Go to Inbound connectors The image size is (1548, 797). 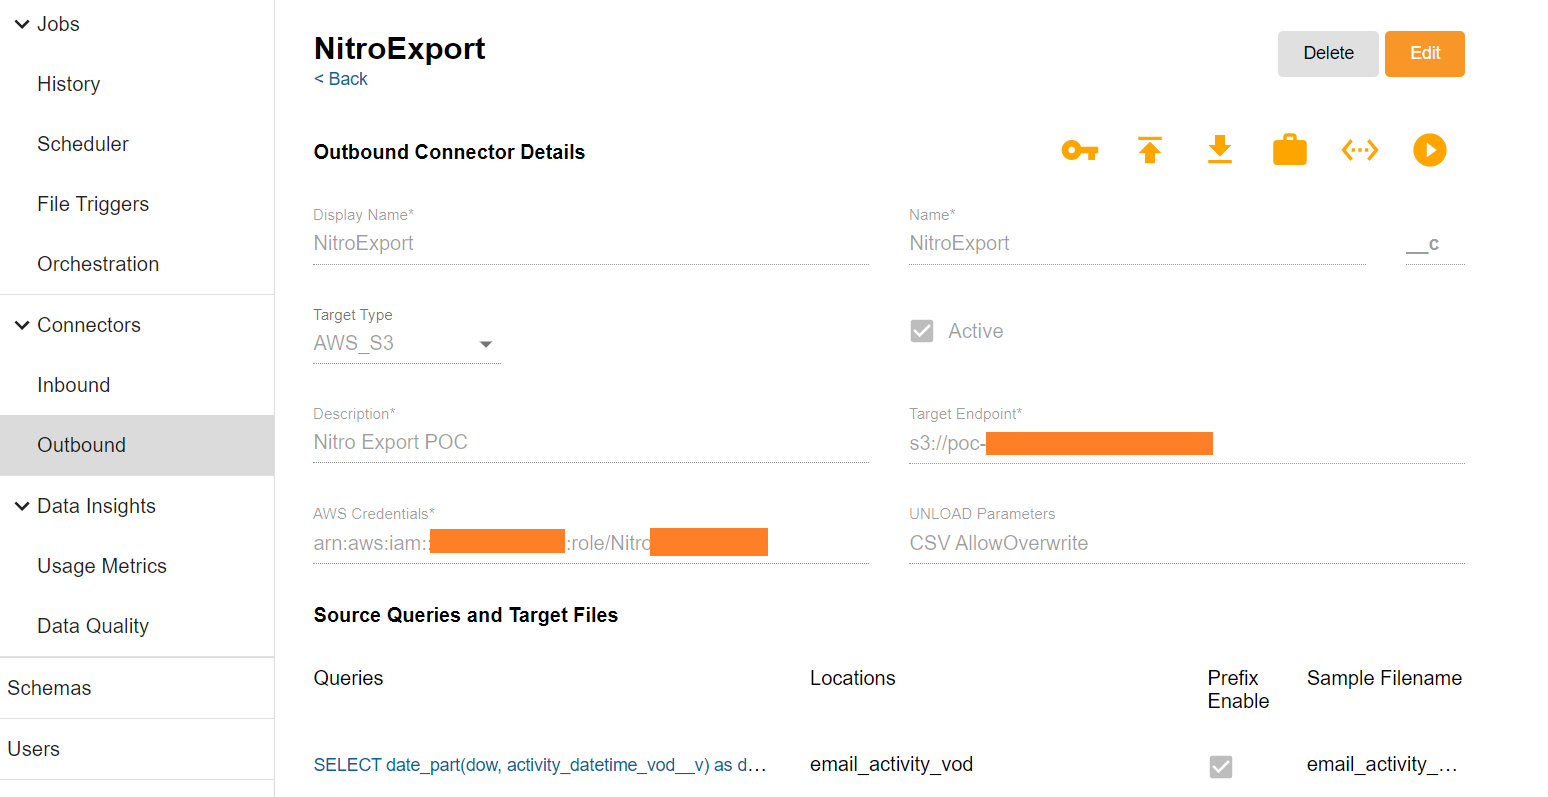pyautogui.click(x=74, y=385)
